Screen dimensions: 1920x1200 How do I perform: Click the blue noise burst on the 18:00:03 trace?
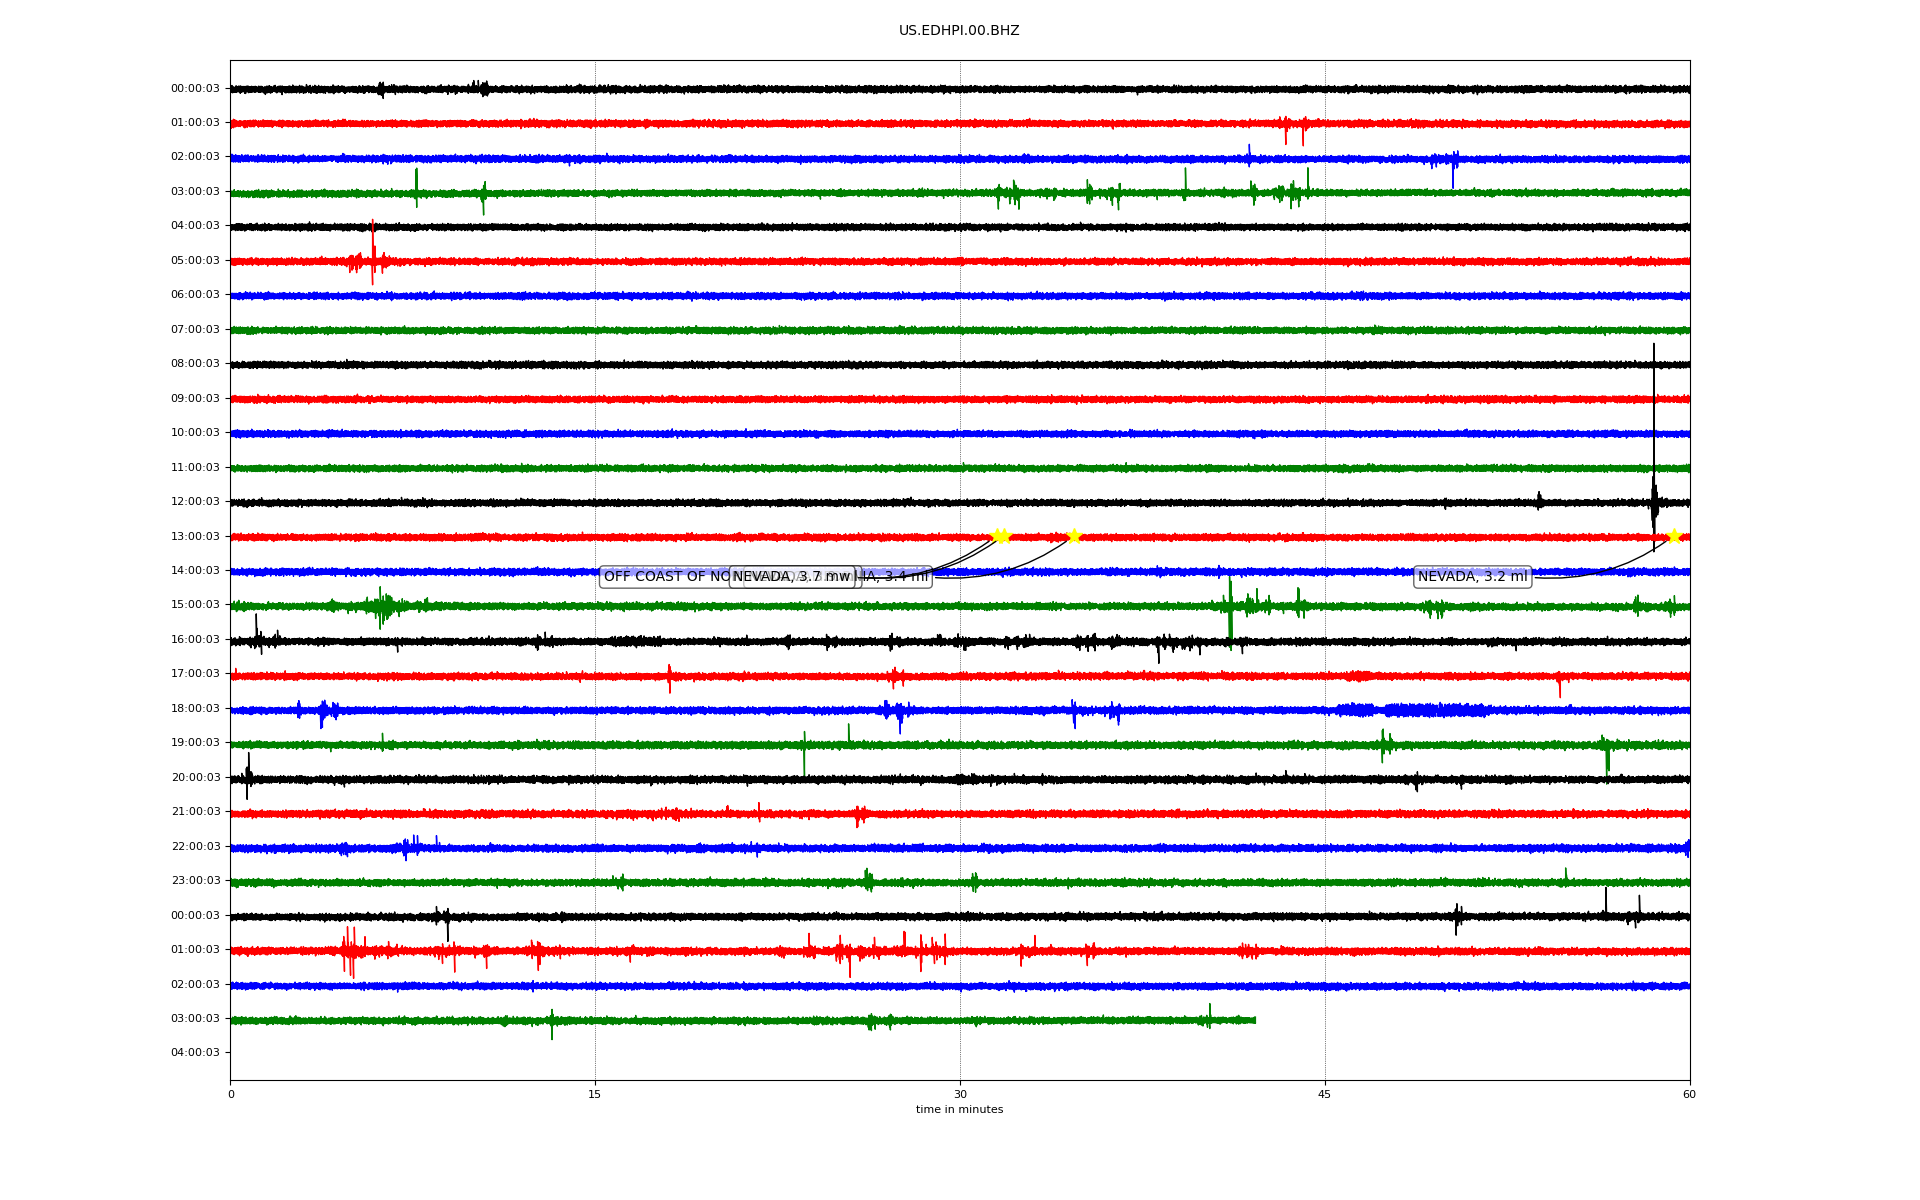1412,710
